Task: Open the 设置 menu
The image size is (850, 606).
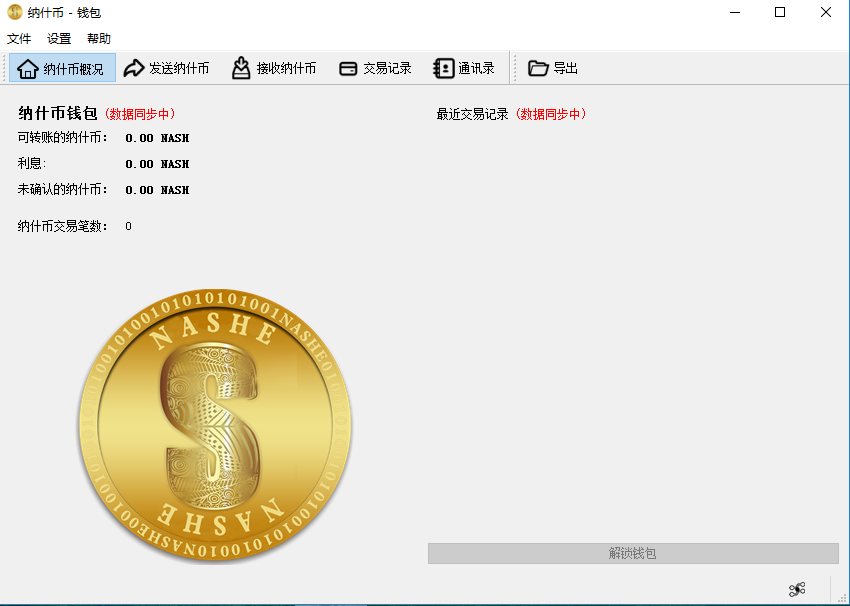Action: pyautogui.click(x=59, y=38)
